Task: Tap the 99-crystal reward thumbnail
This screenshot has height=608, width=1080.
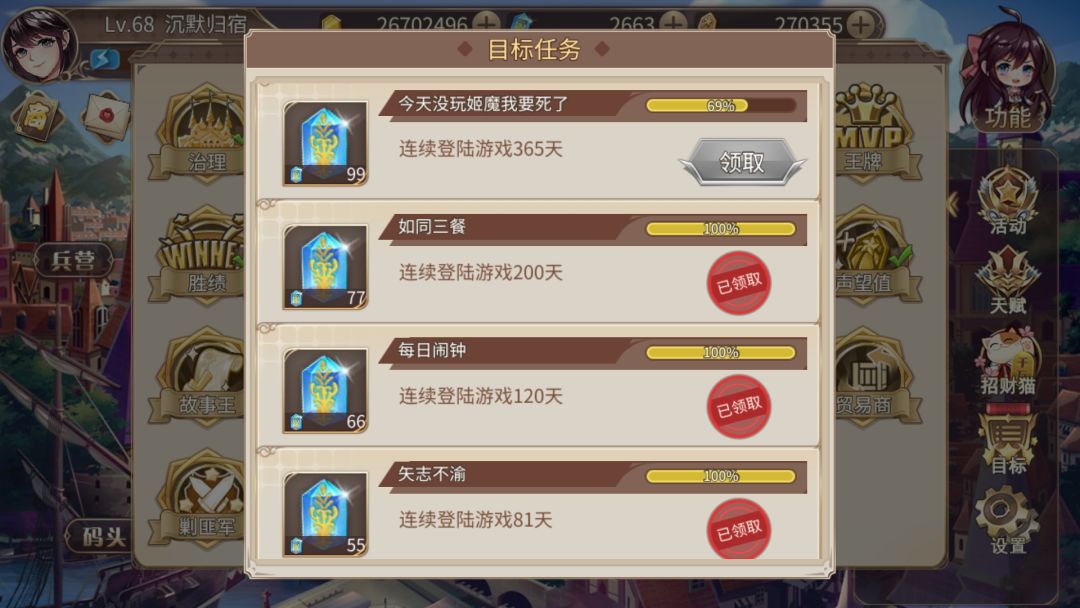Action: point(325,143)
